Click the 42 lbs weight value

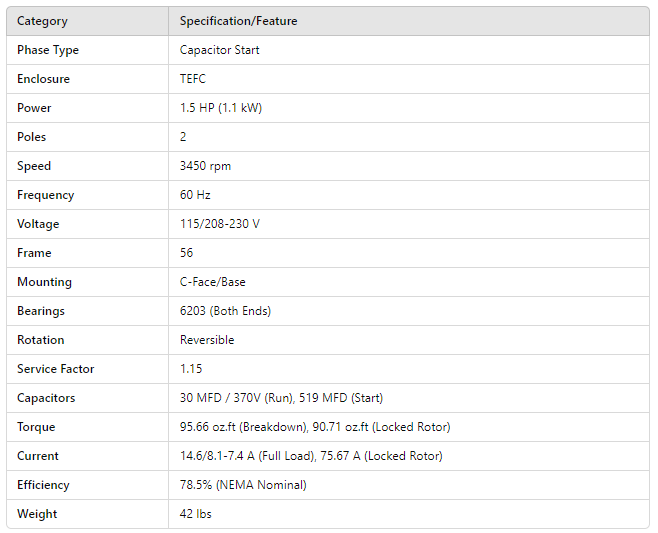point(195,514)
